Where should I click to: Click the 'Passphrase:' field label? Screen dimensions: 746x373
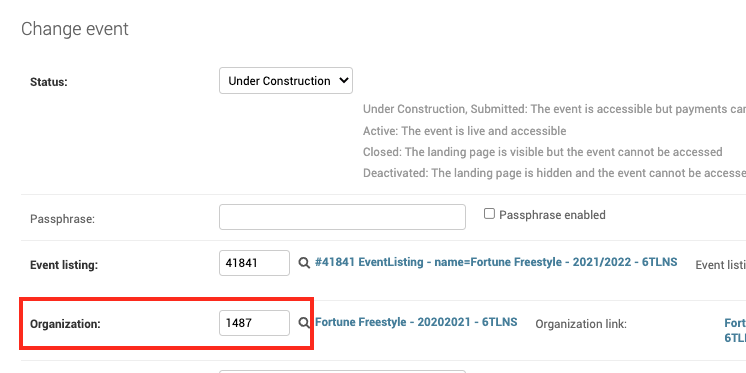(x=62, y=219)
